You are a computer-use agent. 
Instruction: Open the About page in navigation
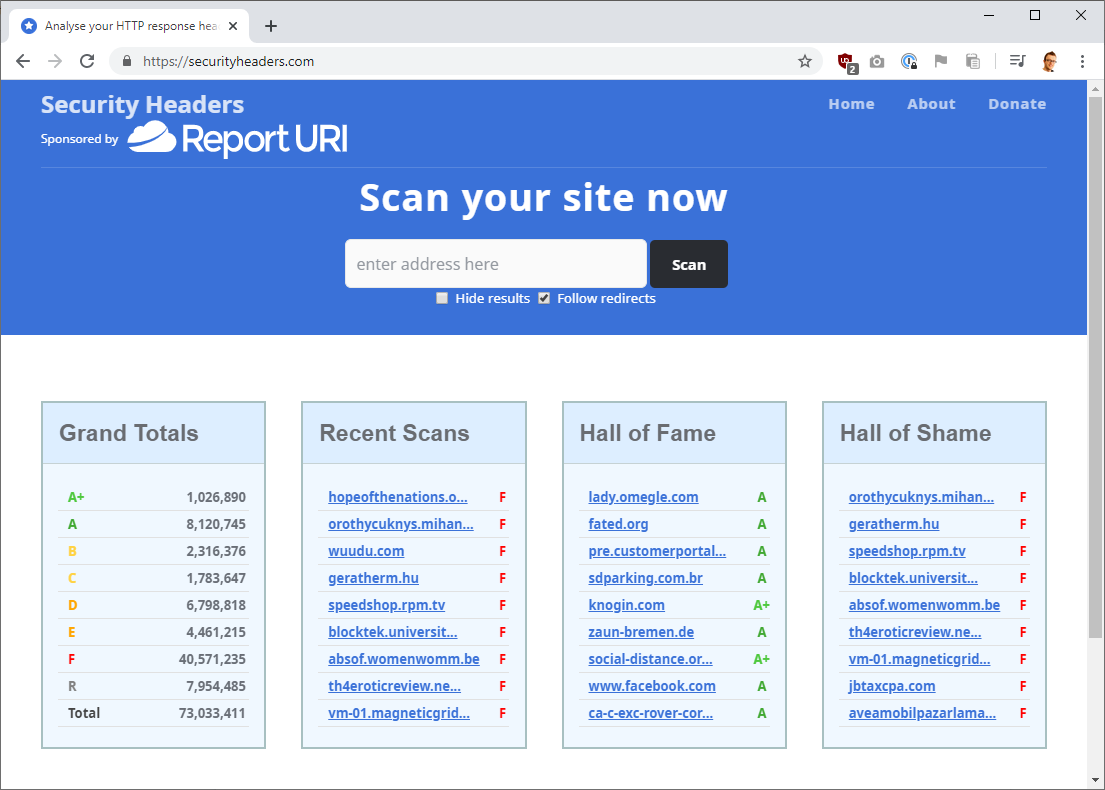[930, 104]
